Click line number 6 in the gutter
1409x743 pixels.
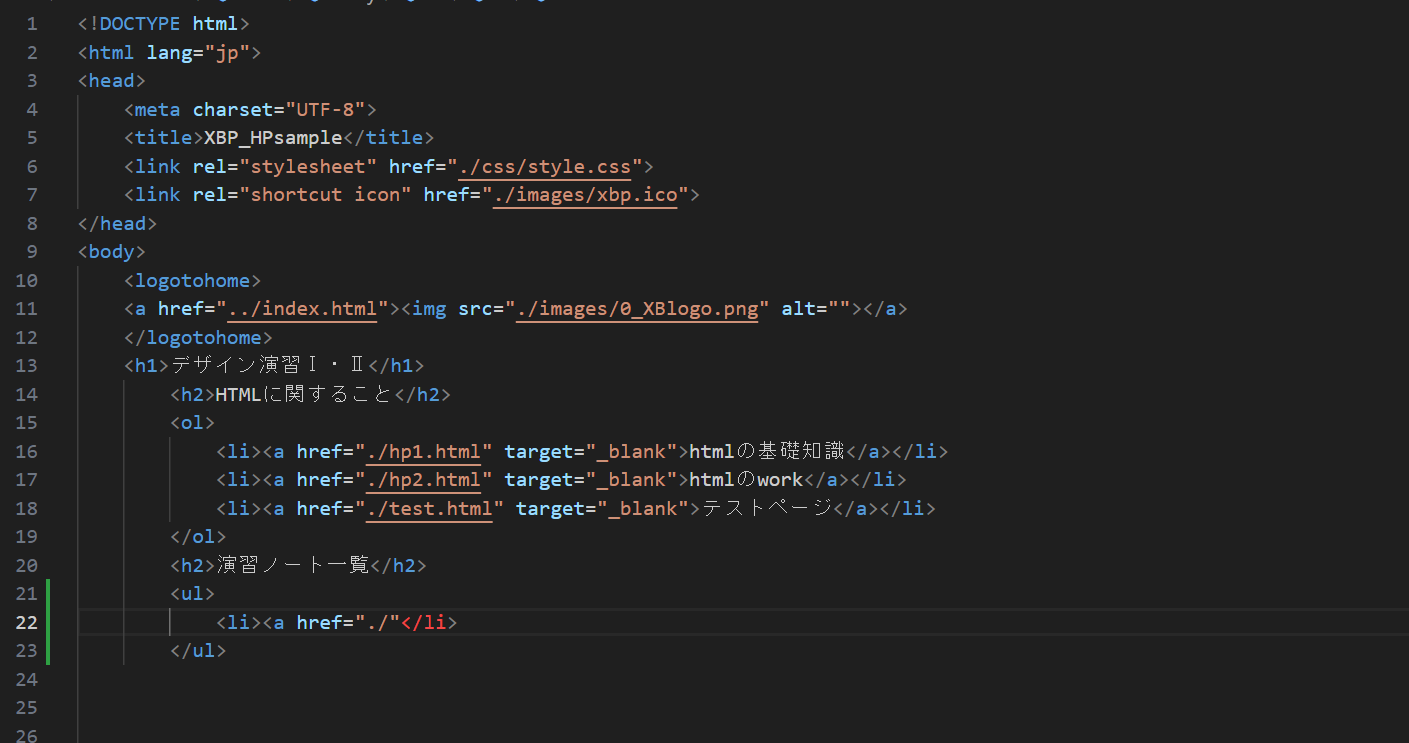[33, 166]
